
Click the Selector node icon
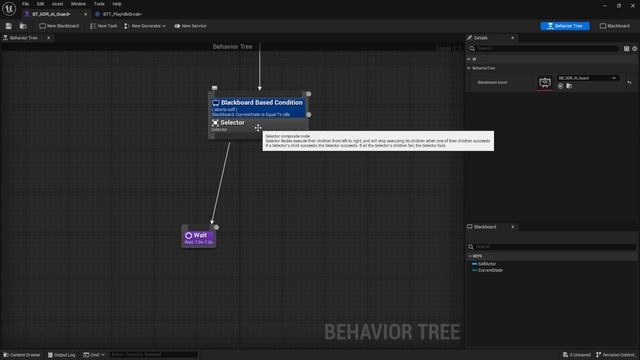[215, 123]
